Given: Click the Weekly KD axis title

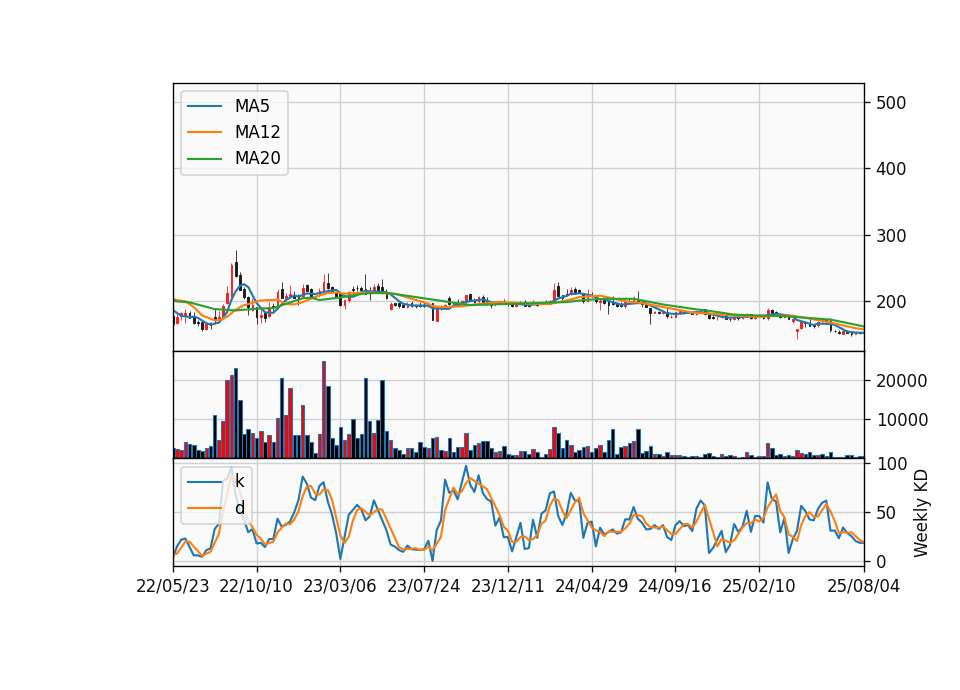Looking at the screenshot, I should click(921, 513).
